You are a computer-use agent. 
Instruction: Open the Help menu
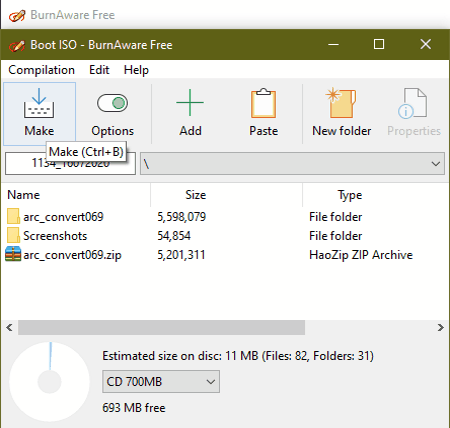click(136, 70)
